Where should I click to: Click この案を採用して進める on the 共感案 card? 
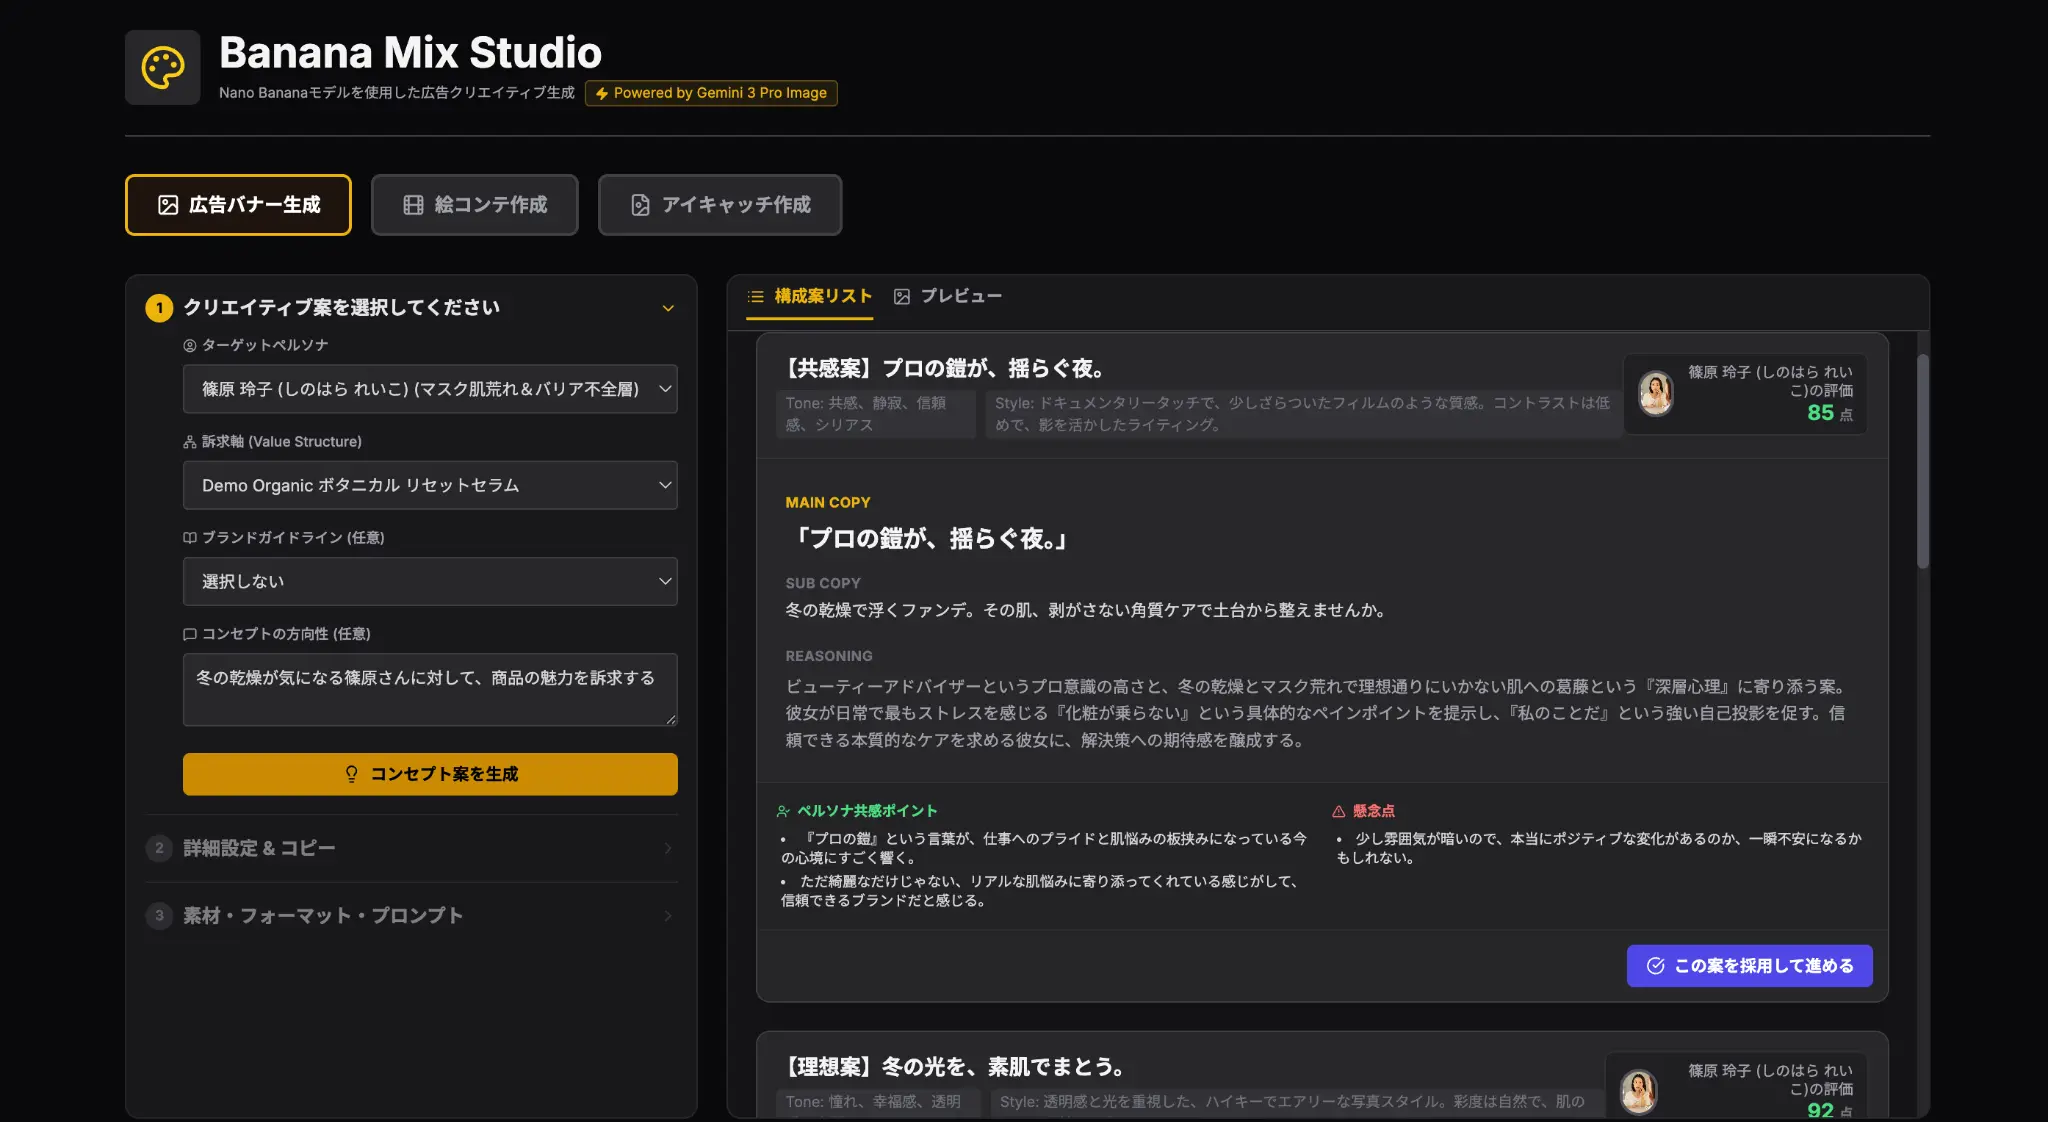click(x=1749, y=965)
